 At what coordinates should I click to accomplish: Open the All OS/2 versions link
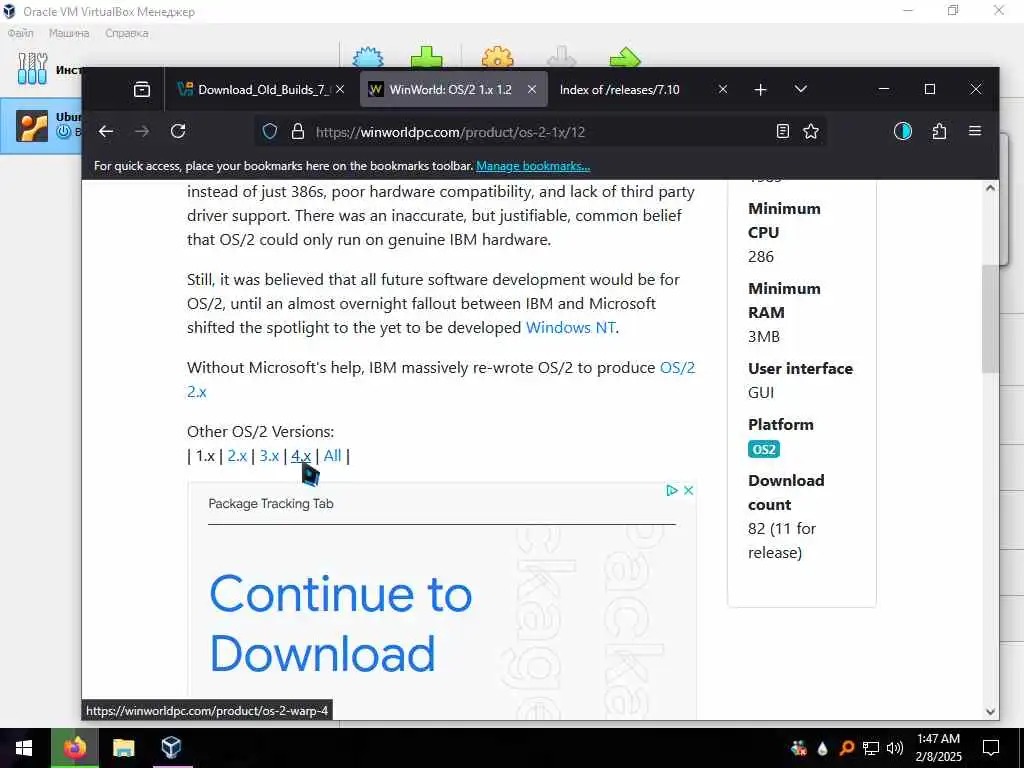[332, 456]
